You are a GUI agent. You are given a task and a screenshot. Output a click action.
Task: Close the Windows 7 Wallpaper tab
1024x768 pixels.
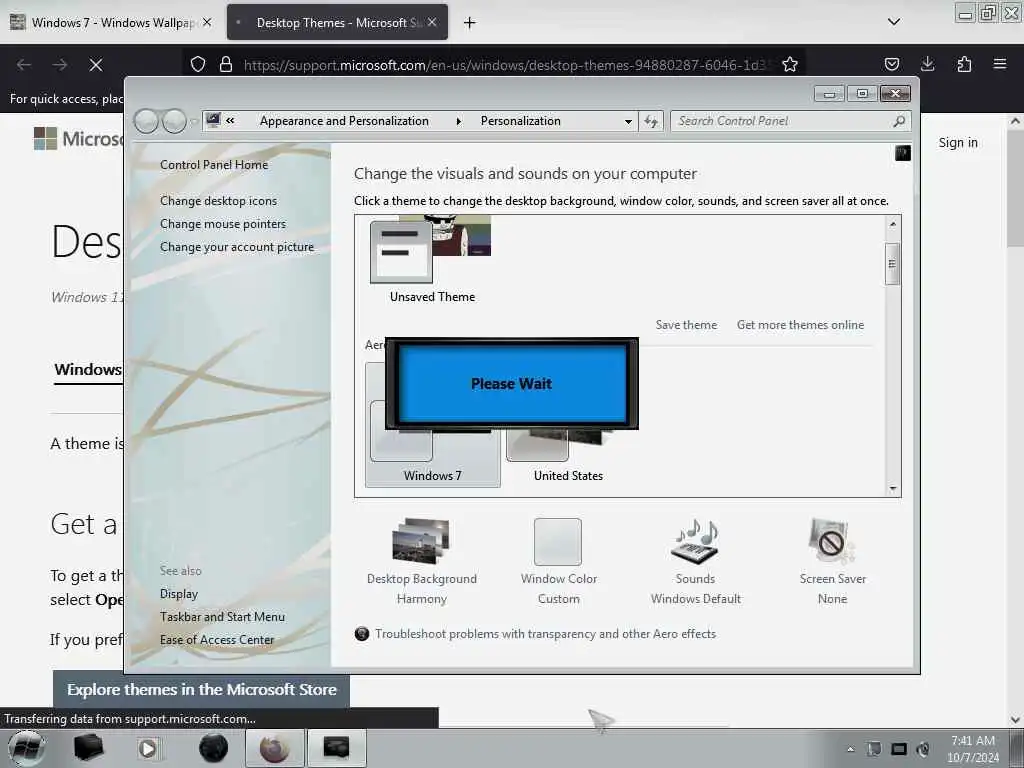207,22
